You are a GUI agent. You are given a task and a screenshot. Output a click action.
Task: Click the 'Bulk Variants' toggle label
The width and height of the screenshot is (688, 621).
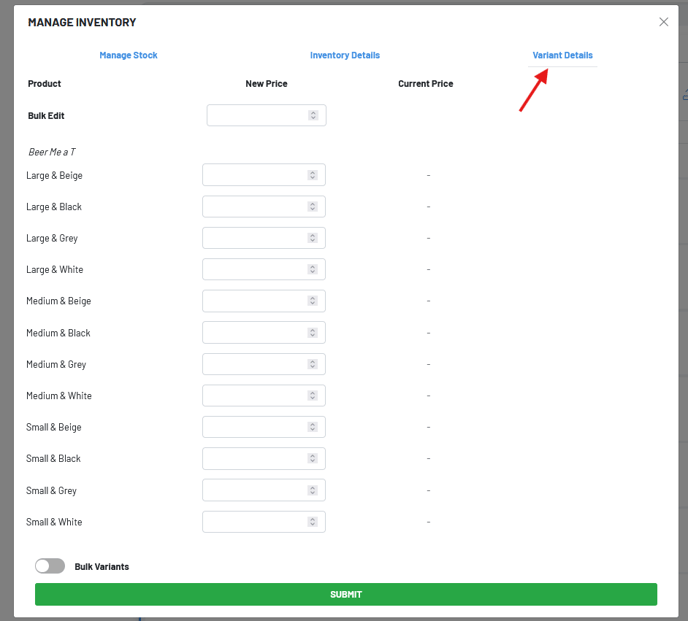(x=102, y=567)
